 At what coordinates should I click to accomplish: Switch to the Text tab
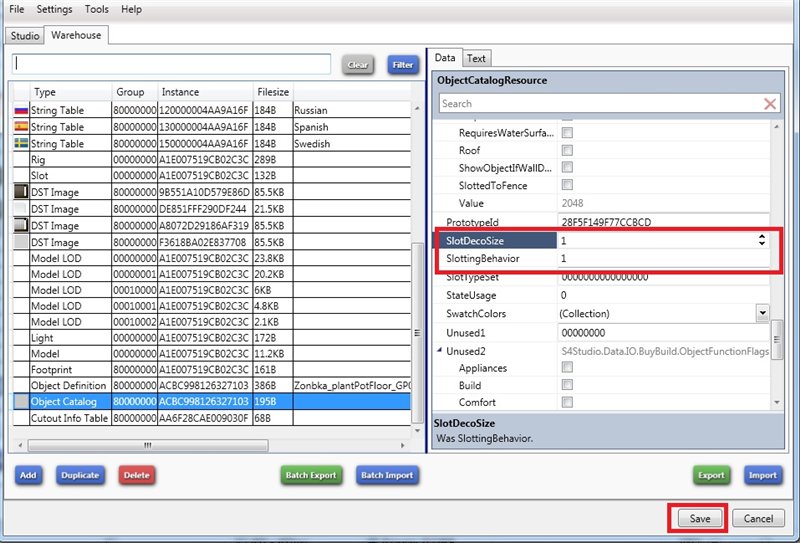[476, 59]
